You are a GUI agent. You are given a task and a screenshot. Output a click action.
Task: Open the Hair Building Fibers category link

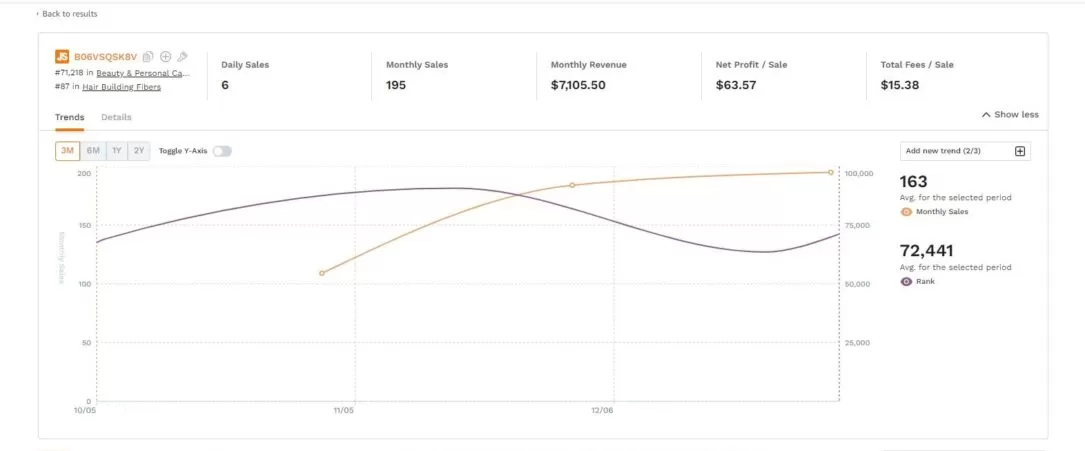tap(121, 87)
